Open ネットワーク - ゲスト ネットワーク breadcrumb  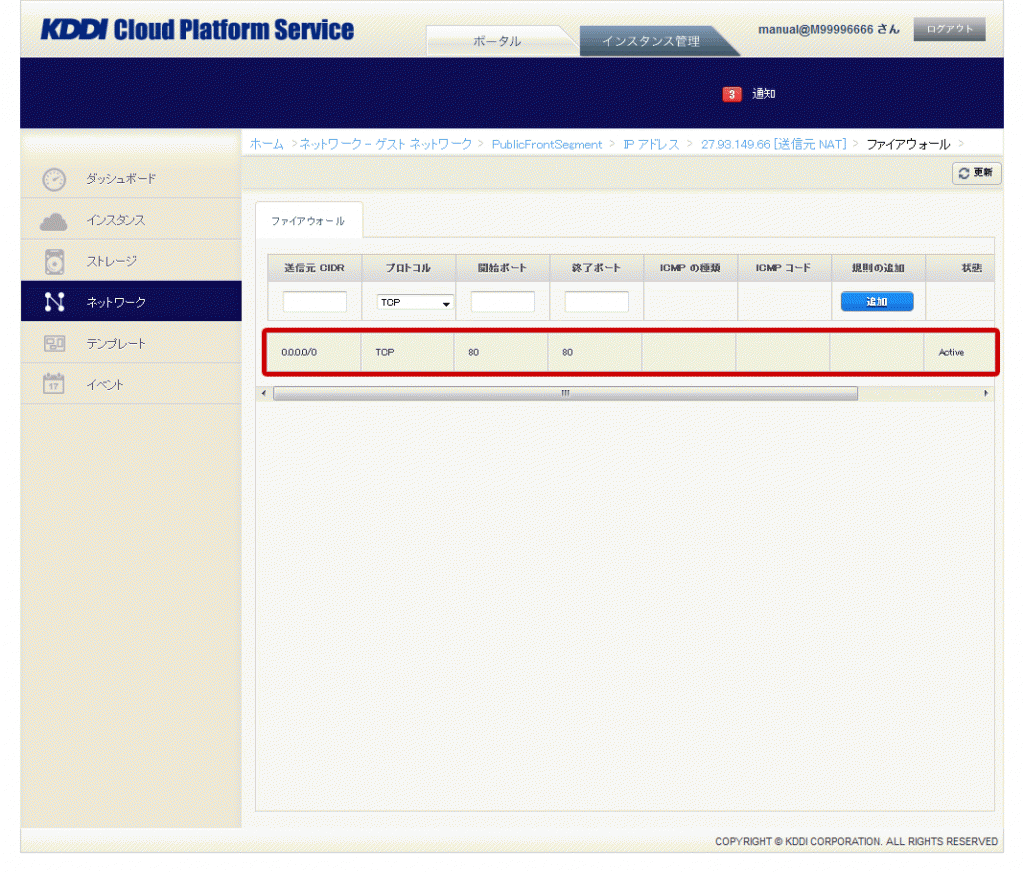click(x=386, y=144)
